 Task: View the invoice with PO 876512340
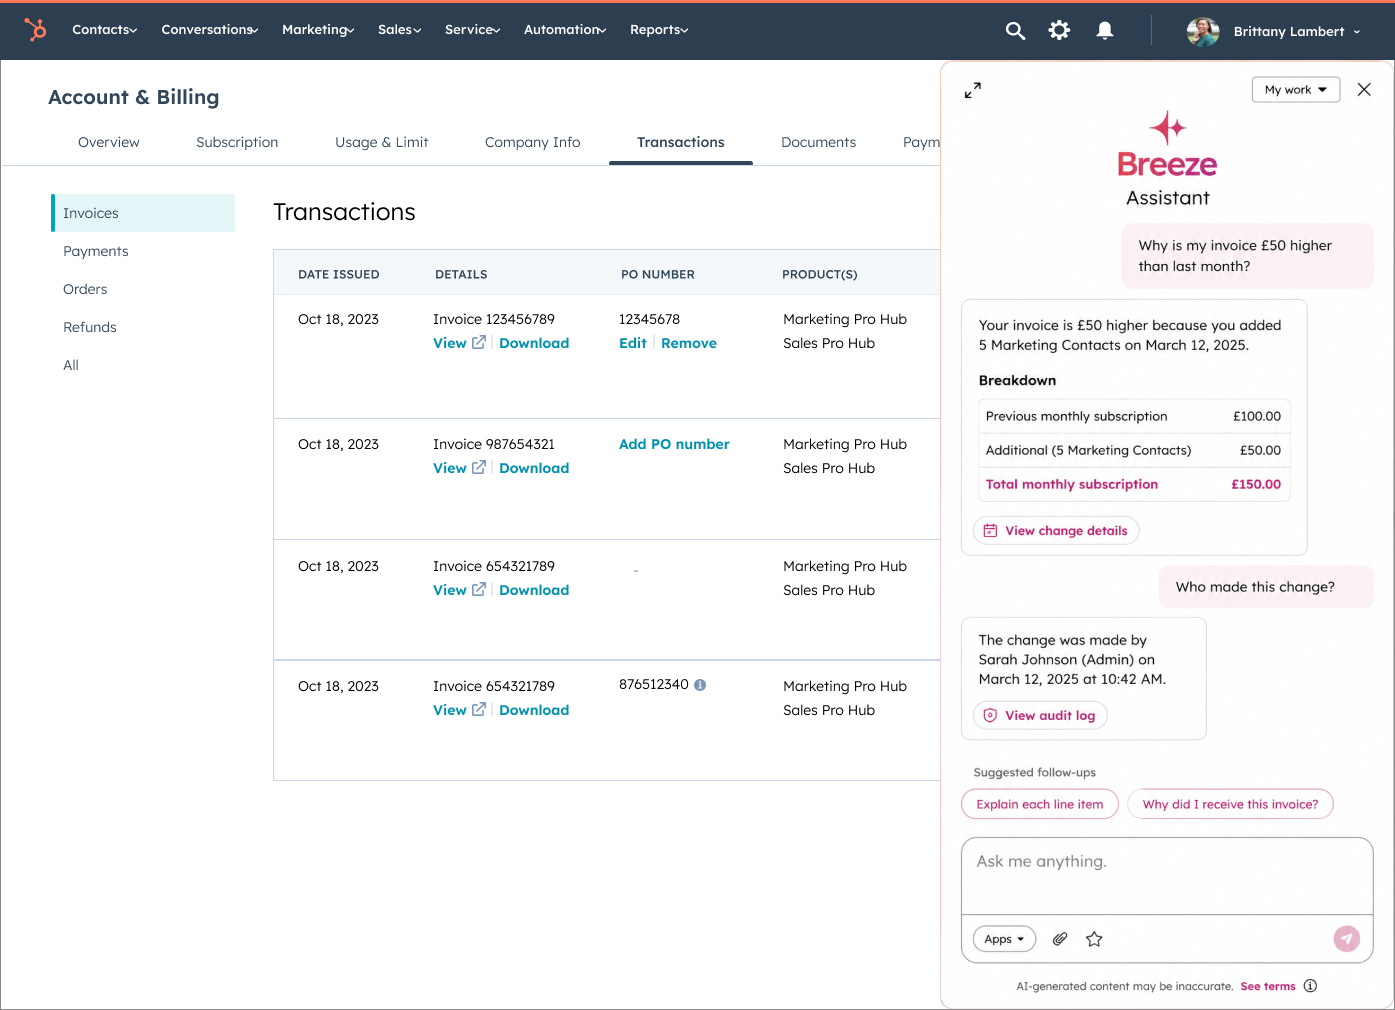point(450,710)
